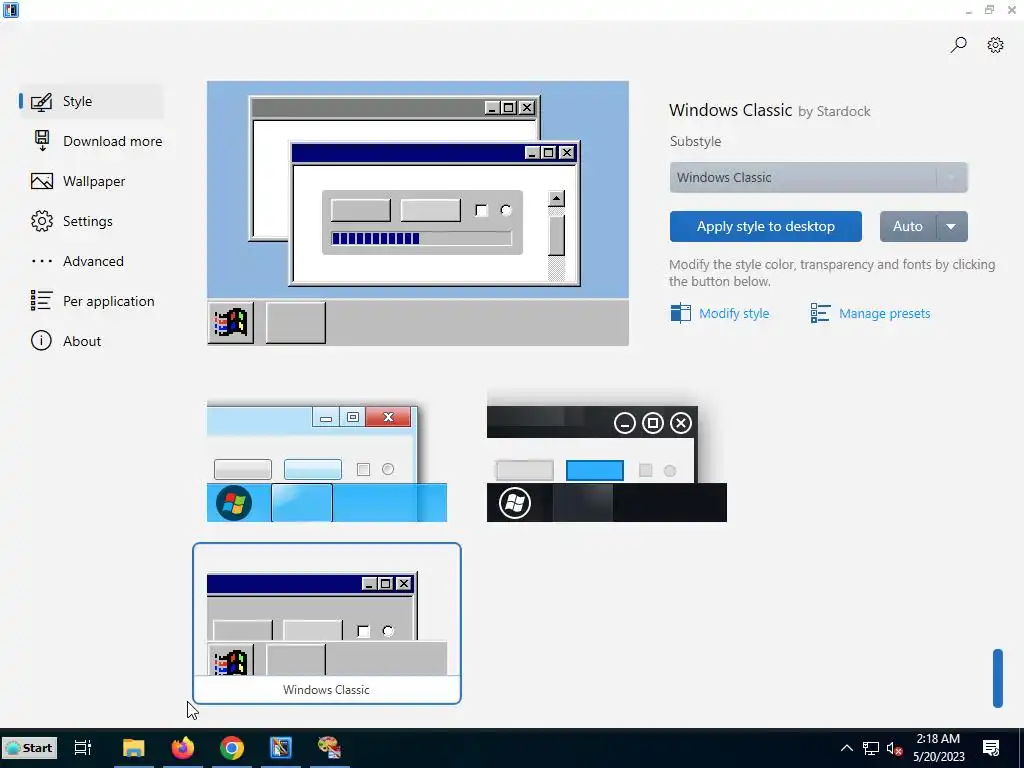This screenshot has width=1024, height=768.
Task: Open the Style section
Action: [91, 101]
